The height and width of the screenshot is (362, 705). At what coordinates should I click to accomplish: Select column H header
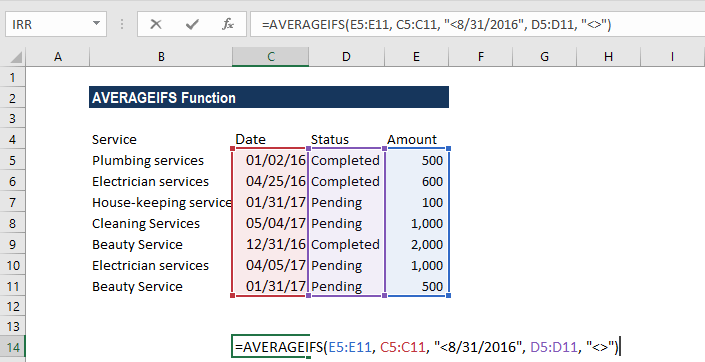[608, 57]
